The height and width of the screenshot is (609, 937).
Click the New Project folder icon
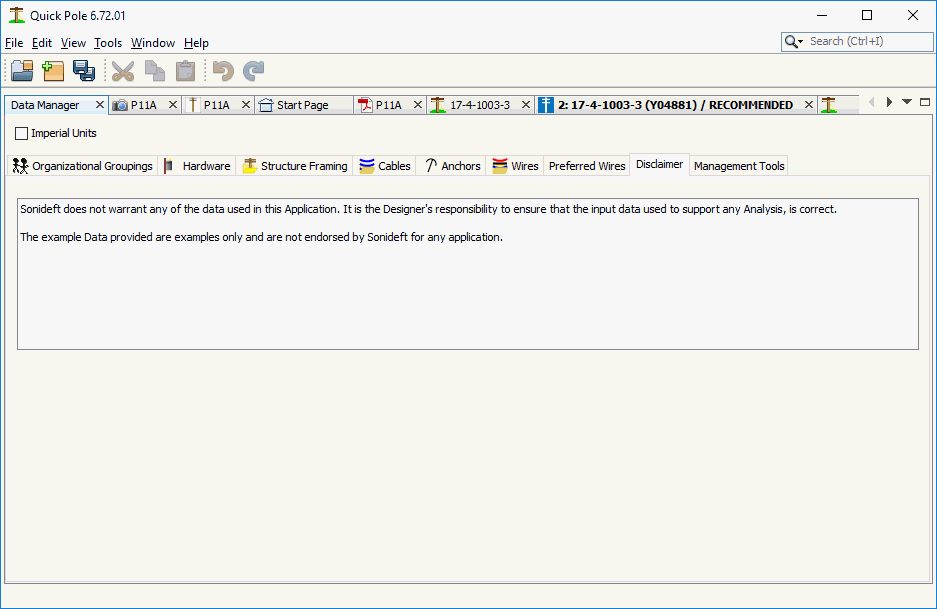point(53,71)
